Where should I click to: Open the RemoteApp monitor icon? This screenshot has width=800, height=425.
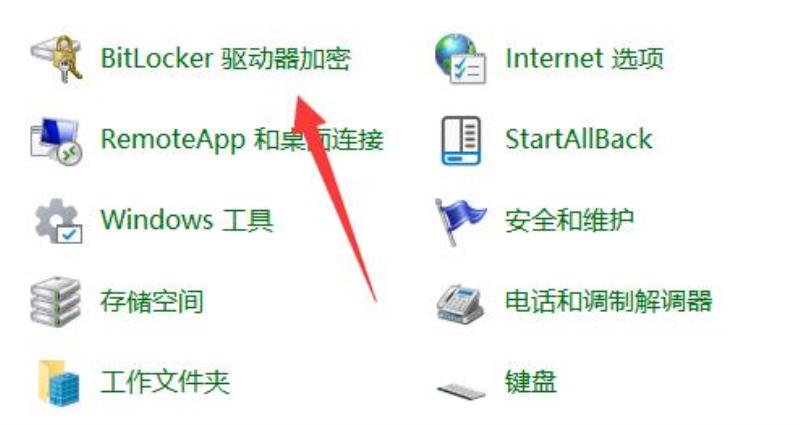tap(56, 140)
